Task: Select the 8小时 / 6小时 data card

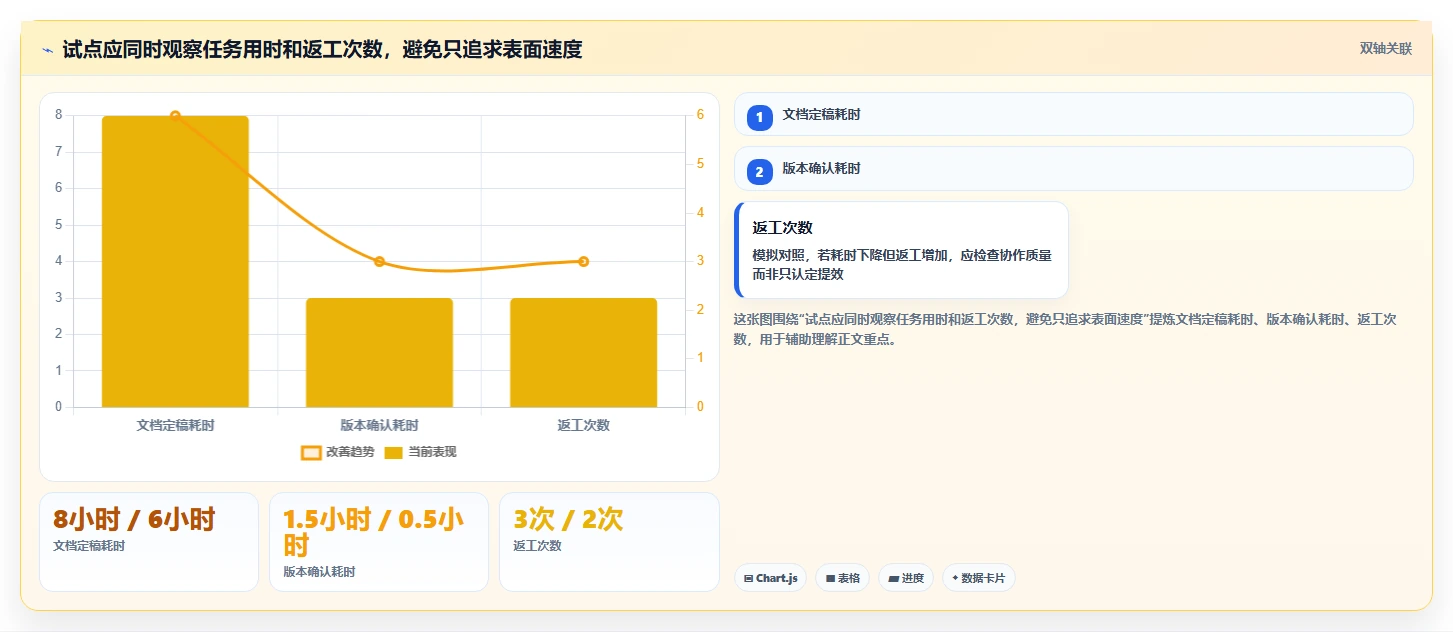Action: (149, 541)
